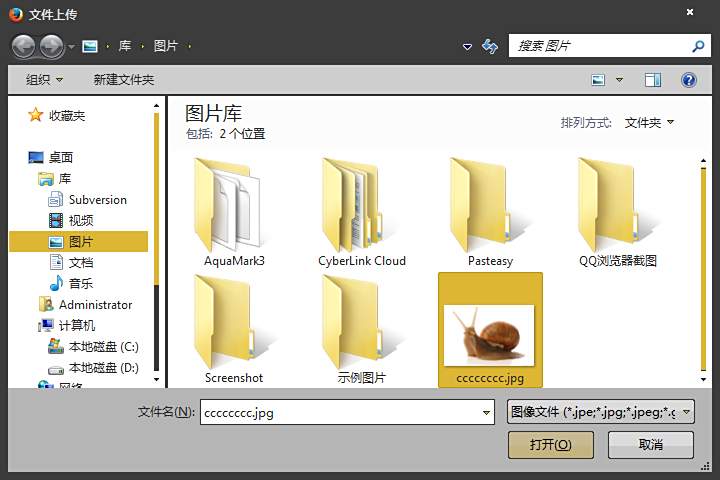The width and height of the screenshot is (720, 480).
Task: Click navigation pane scrollbar down arrow
Action: (x=157, y=379)
